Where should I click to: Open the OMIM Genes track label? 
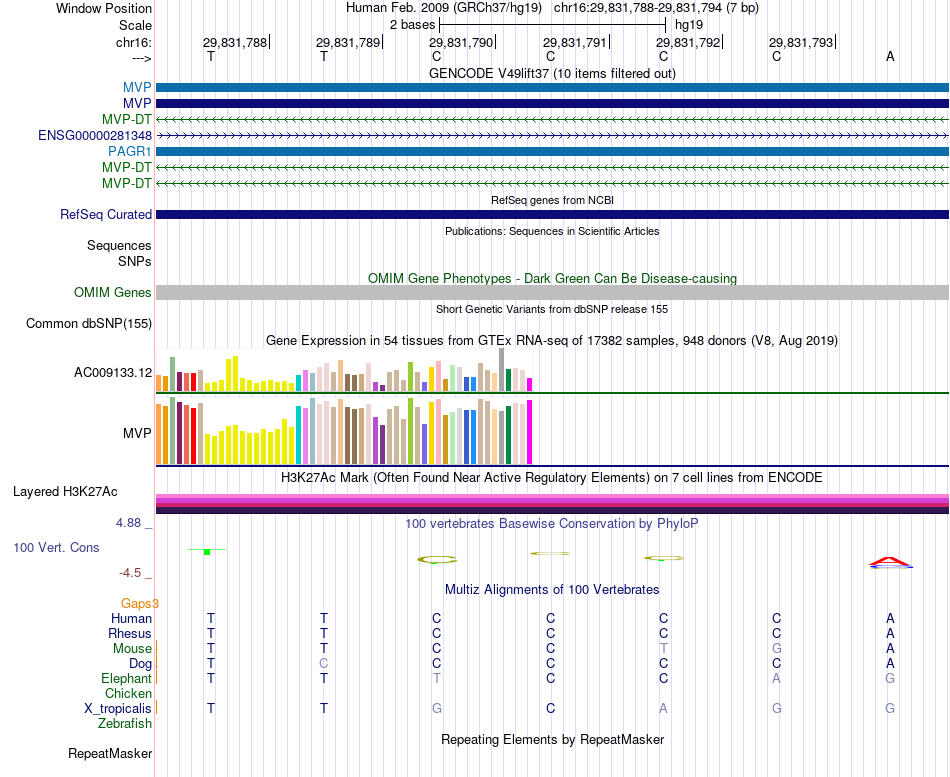pyautogui.click(x=113, y=293)
